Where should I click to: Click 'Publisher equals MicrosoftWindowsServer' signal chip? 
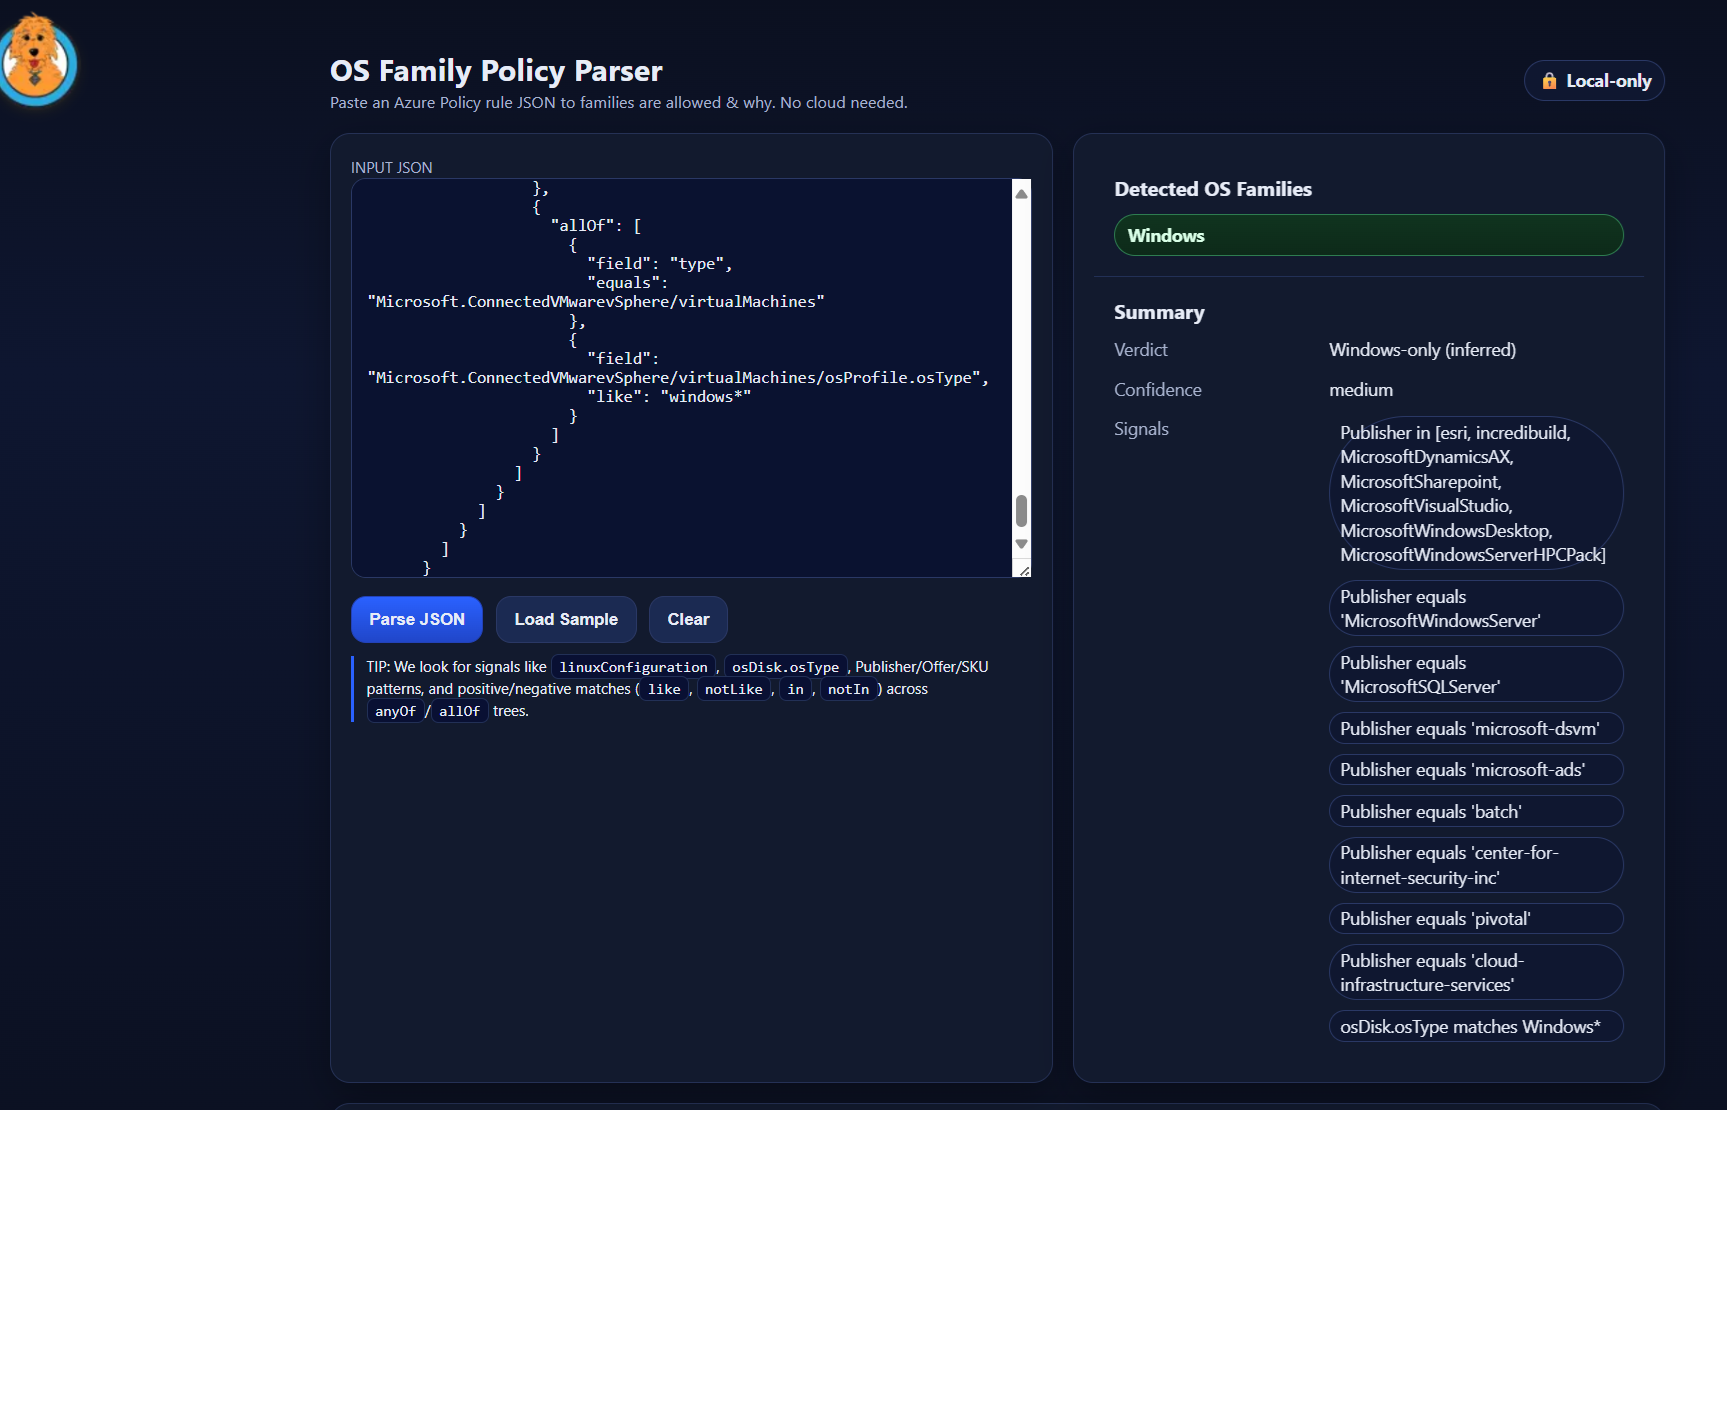pyautogui.click(x=1475, y=609)
